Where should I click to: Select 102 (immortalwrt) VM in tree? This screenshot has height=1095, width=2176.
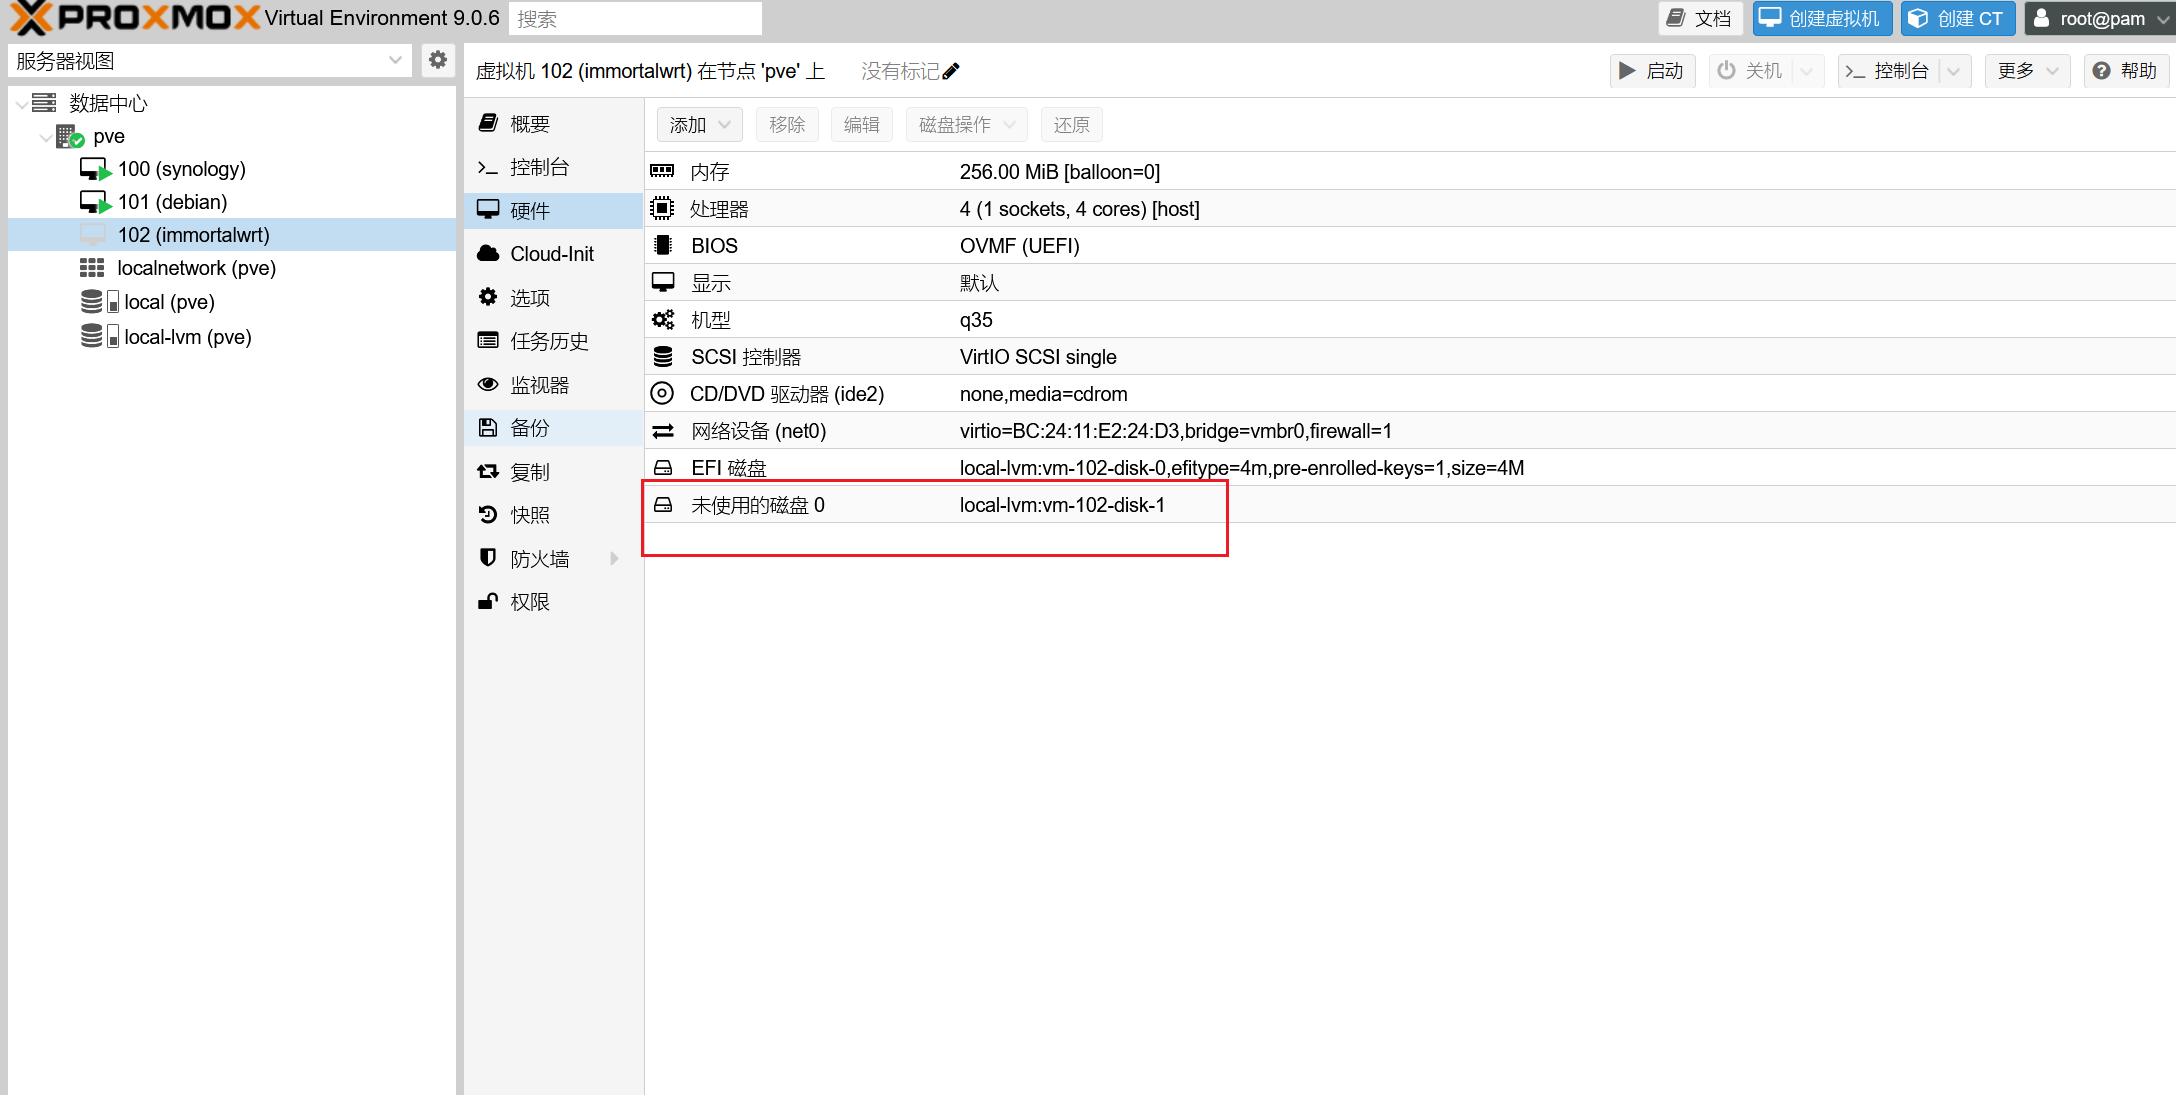[x=232, y=235]
